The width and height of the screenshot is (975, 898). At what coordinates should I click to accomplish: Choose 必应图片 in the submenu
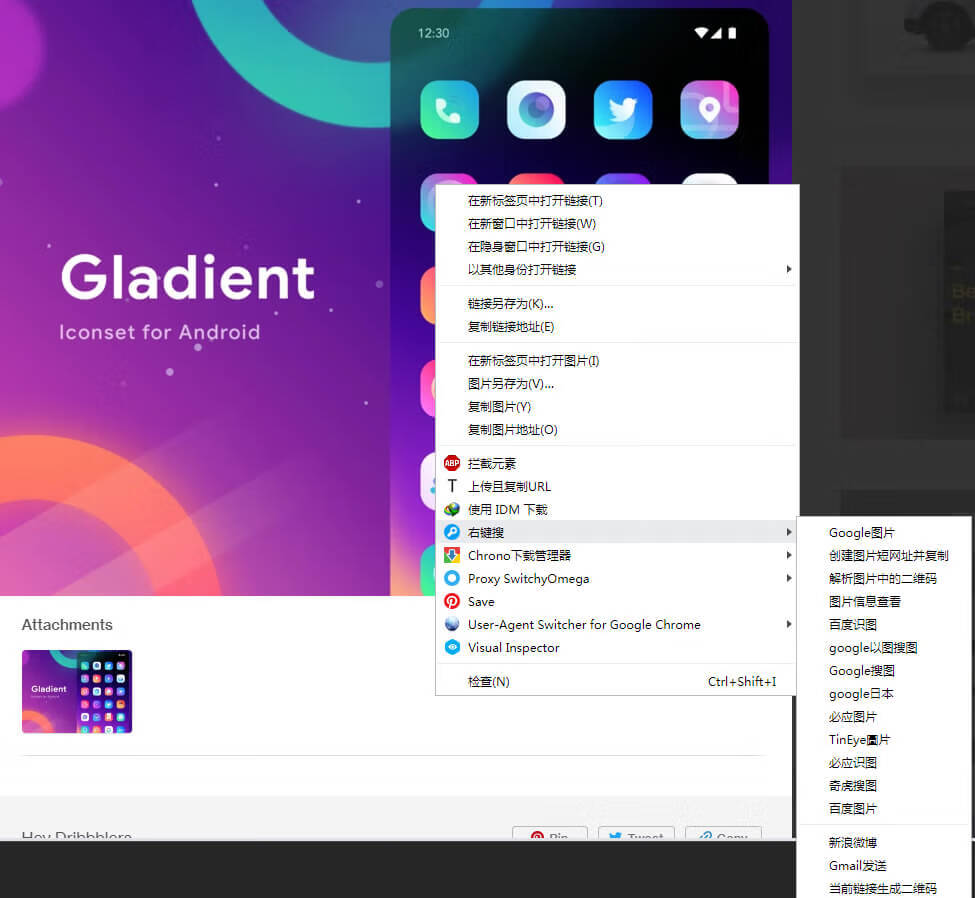pyautogui.click(x=884, y=717)
